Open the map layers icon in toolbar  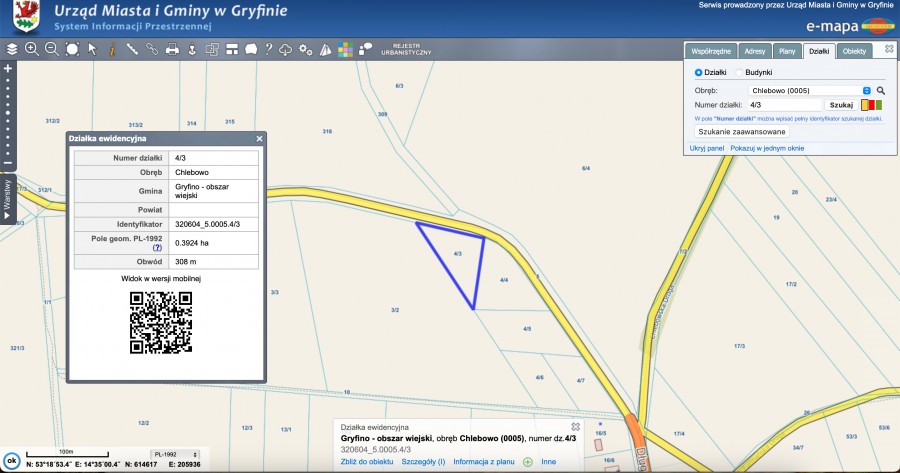coord(12,48)
